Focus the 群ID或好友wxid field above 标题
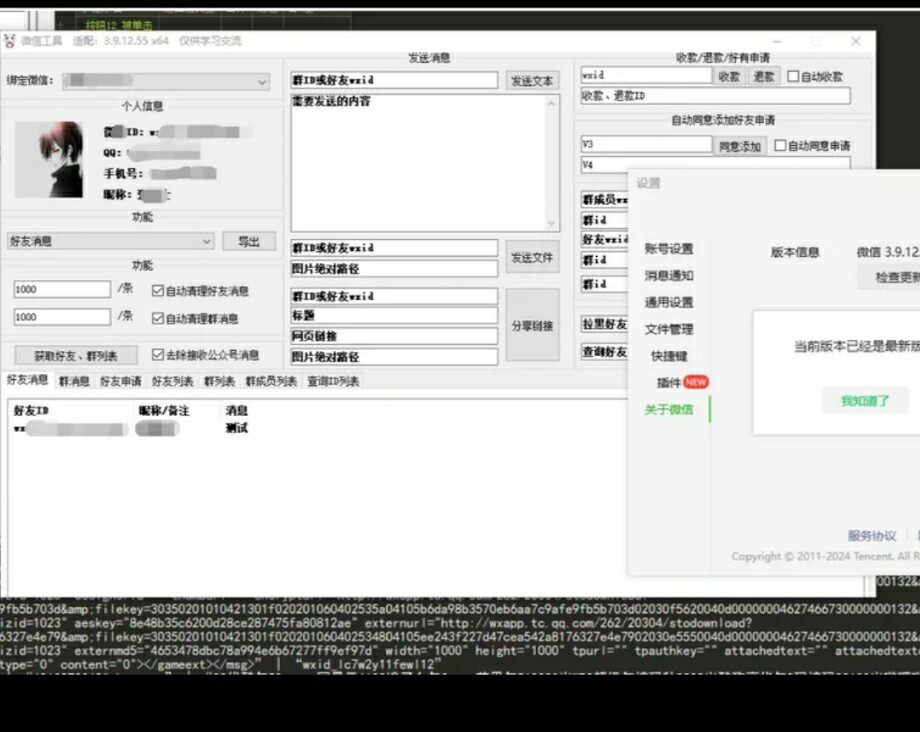Image resolution: width=920 pixels, height=732 pixels. point(394,296)
